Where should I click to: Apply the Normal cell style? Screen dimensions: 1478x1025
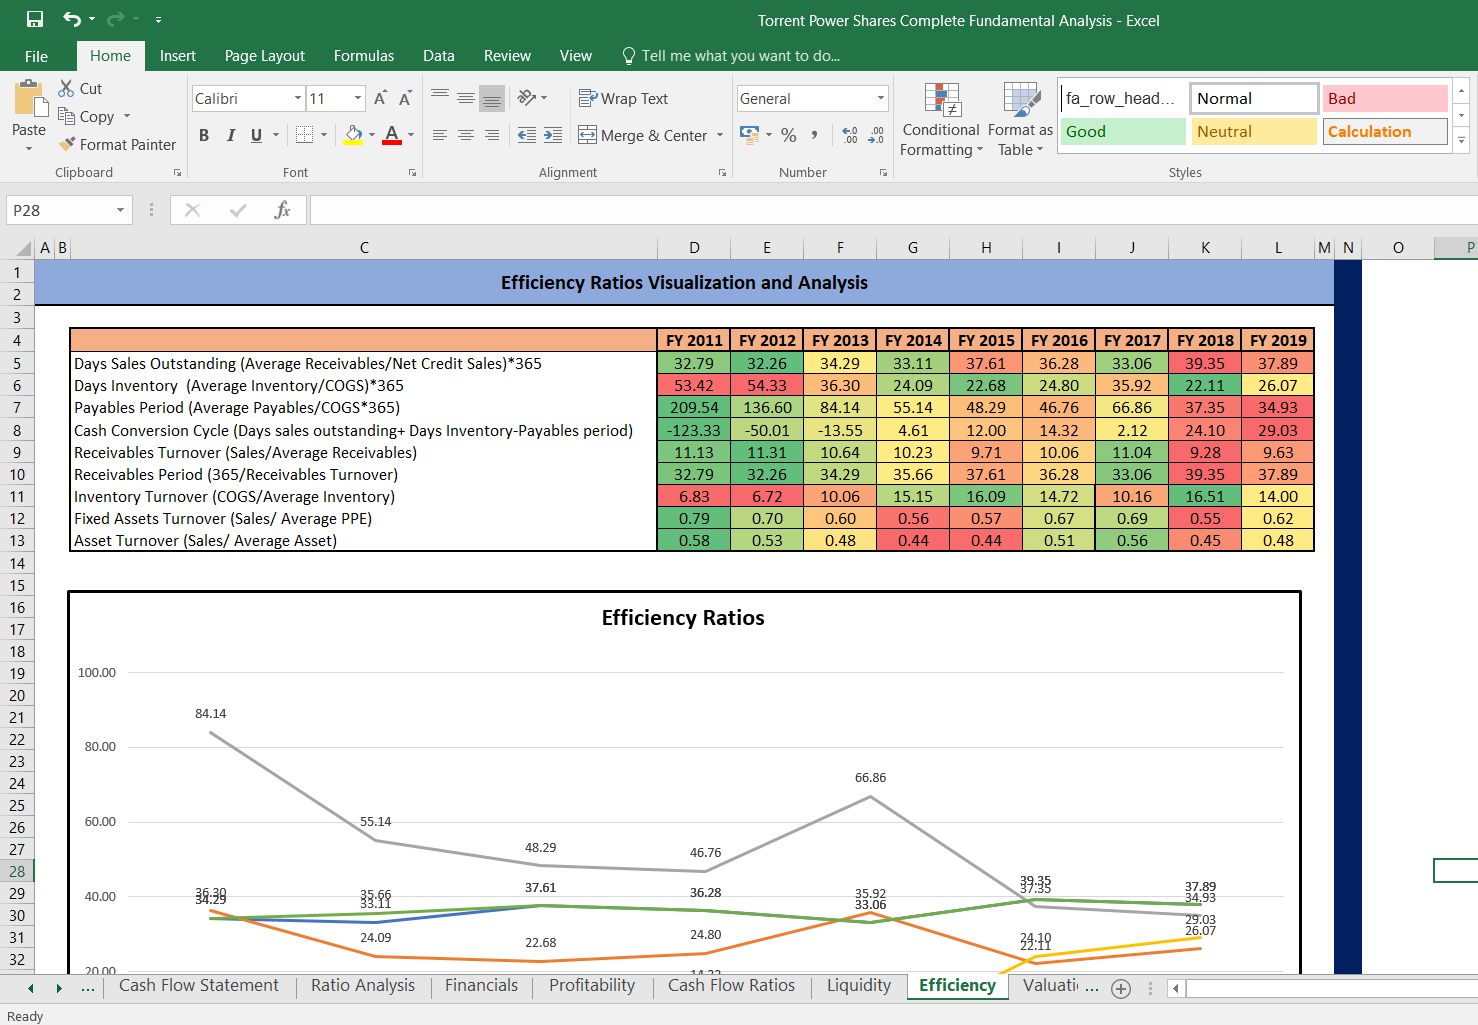1254,98
